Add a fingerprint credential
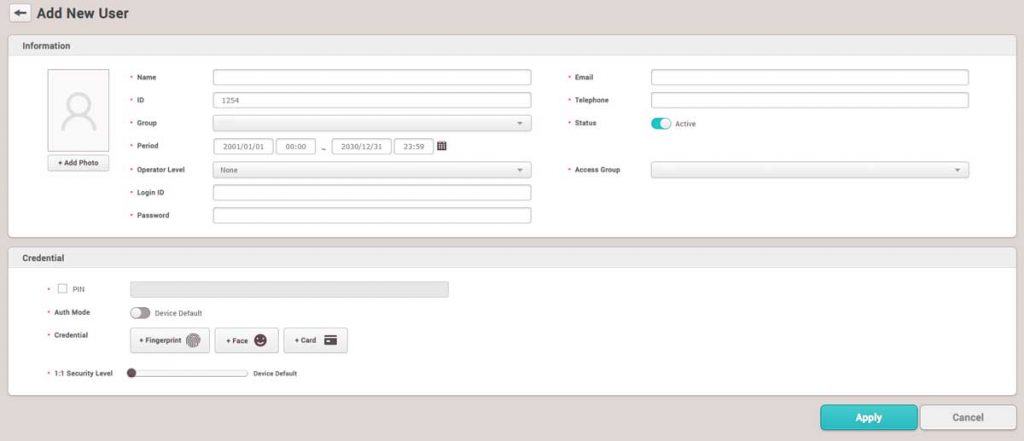This screenshot has height=441, width=1024. click(x=169, y=340)
